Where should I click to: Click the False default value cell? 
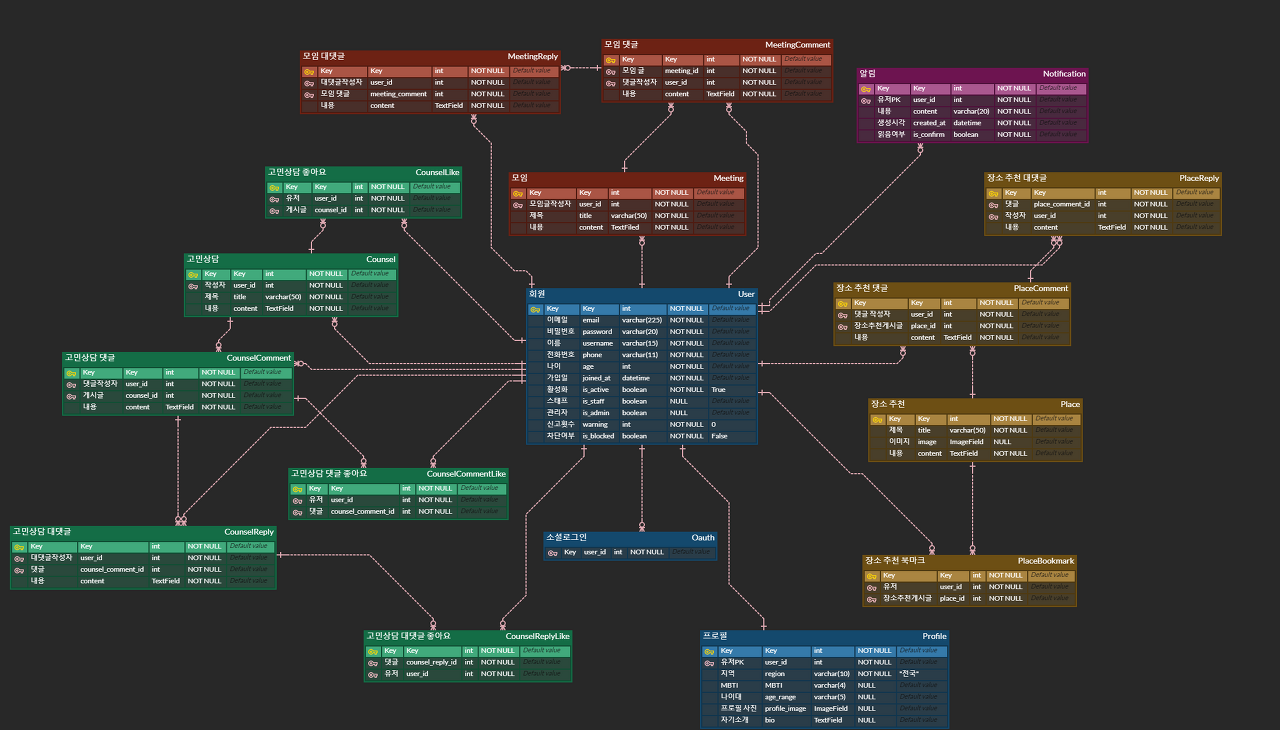720,436
